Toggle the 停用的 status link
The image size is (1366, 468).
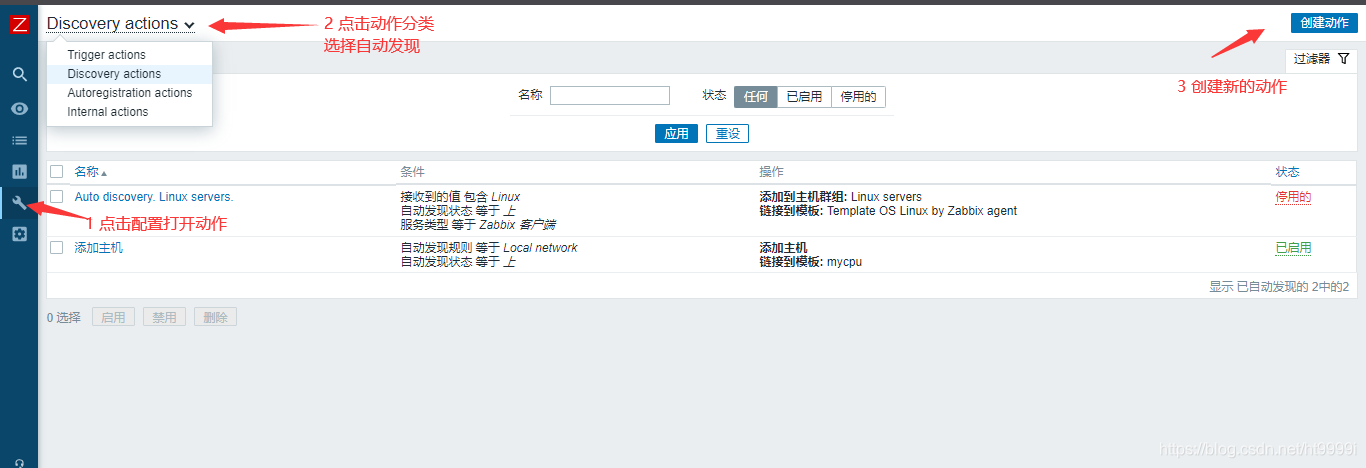[x=1293, y=197]
